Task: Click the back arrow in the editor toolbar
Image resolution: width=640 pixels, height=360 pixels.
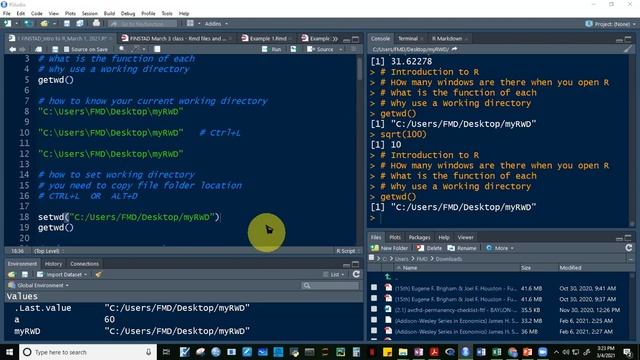Action: coord(13,49)
